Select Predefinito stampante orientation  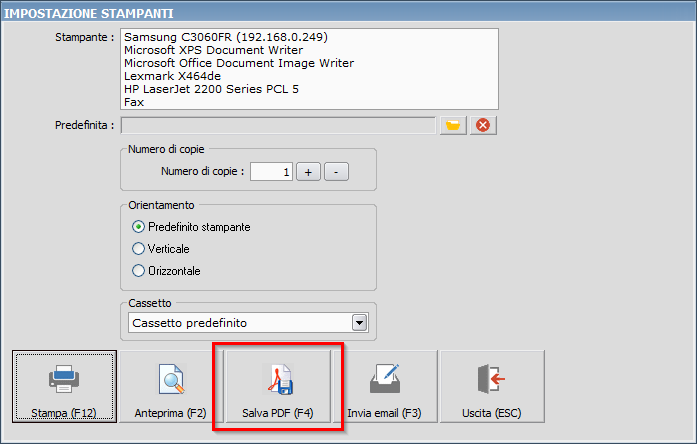(x=191, y=227)
